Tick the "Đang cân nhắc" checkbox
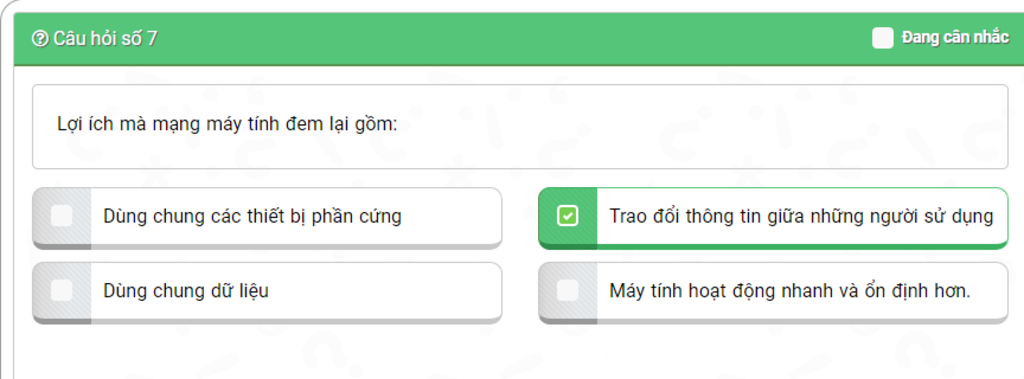This screenshot has width=1024, height=379. (x=882, y=38)
